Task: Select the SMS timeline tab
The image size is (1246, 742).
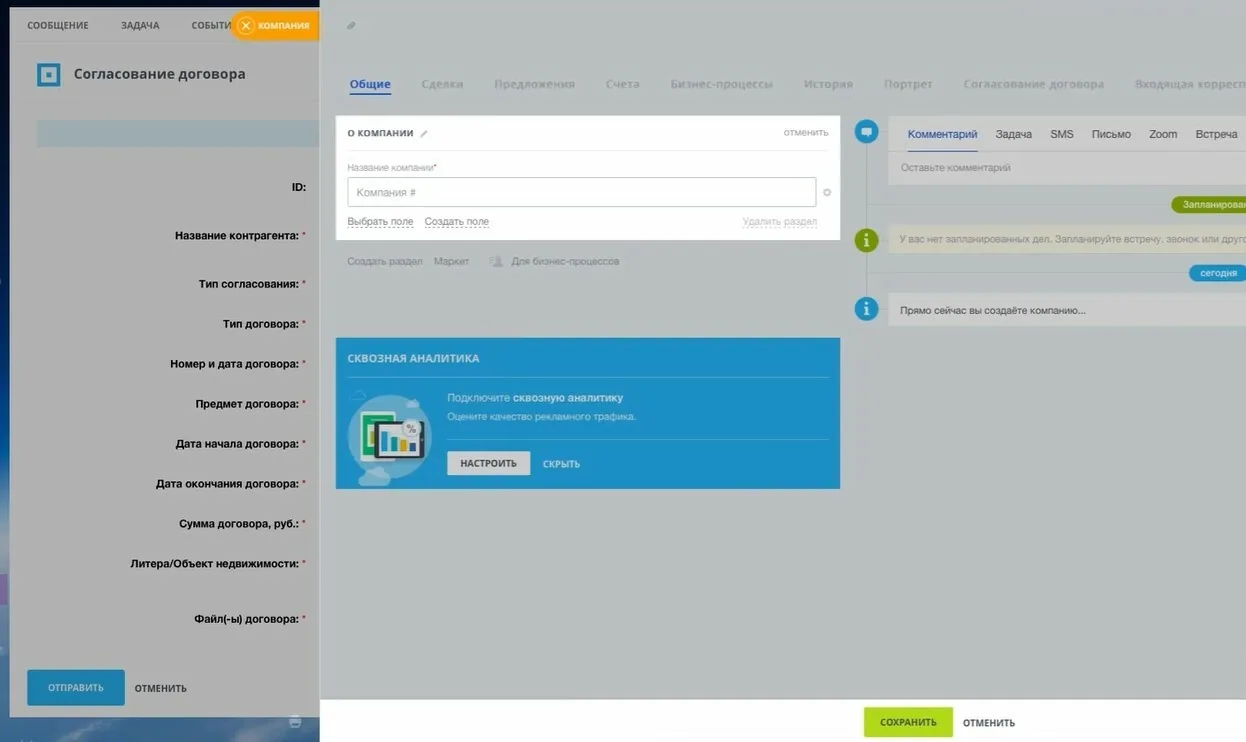Action: (x=1062, y=134)
